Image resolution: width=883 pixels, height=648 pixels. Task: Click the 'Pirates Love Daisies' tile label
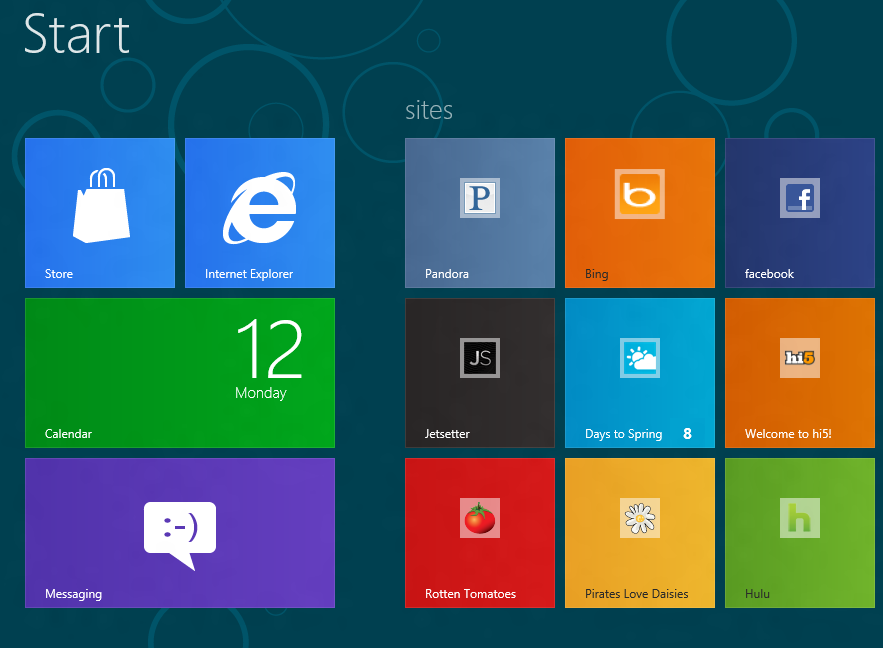(637, 594)
